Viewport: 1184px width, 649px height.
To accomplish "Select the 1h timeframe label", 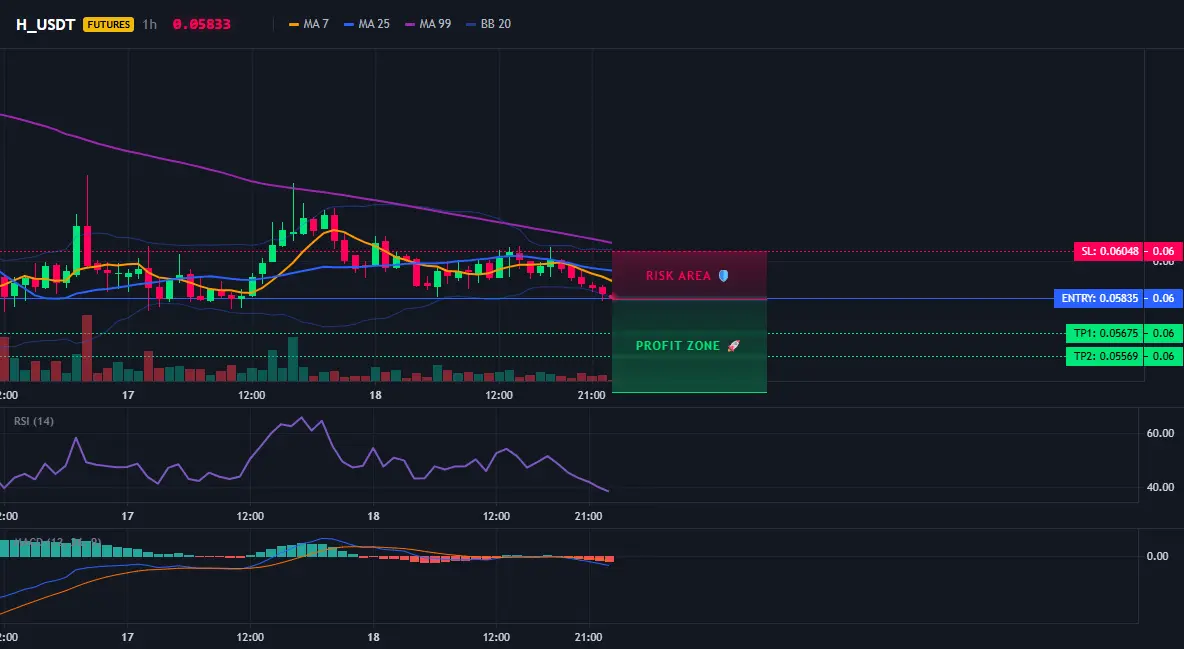I will click(150, 24).
